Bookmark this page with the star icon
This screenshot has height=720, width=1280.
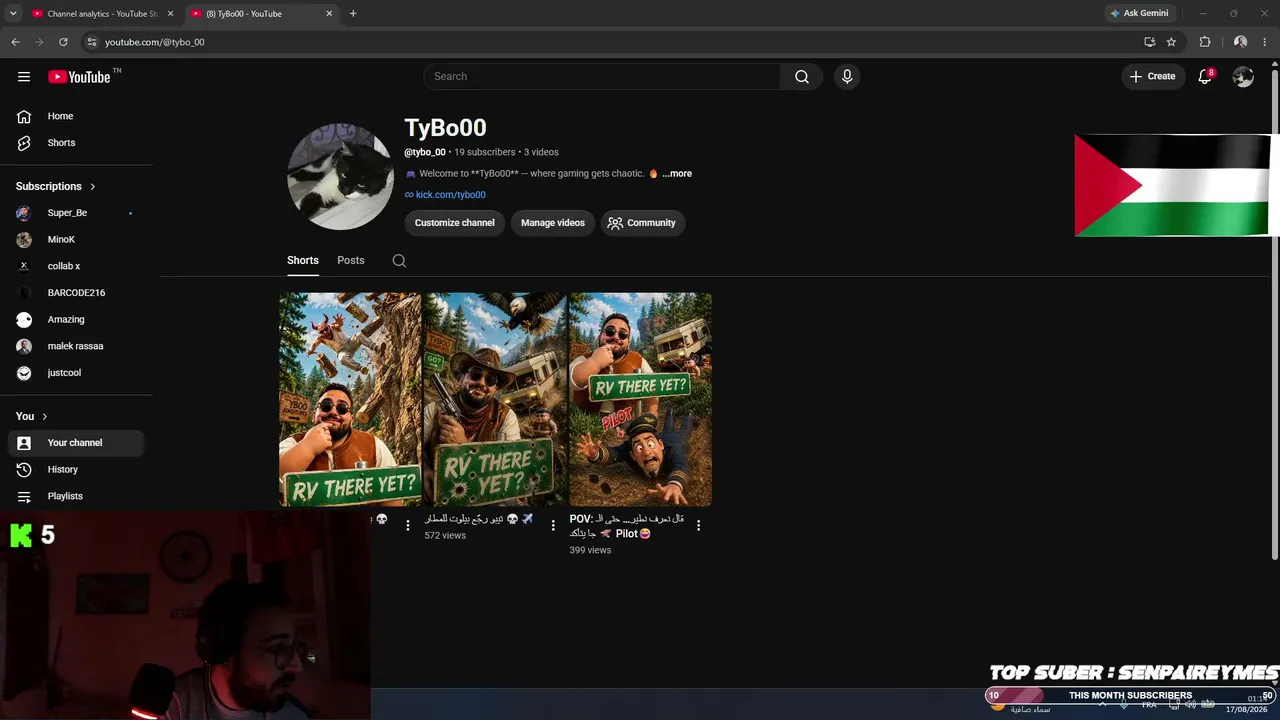click(x=1171, y=42)
